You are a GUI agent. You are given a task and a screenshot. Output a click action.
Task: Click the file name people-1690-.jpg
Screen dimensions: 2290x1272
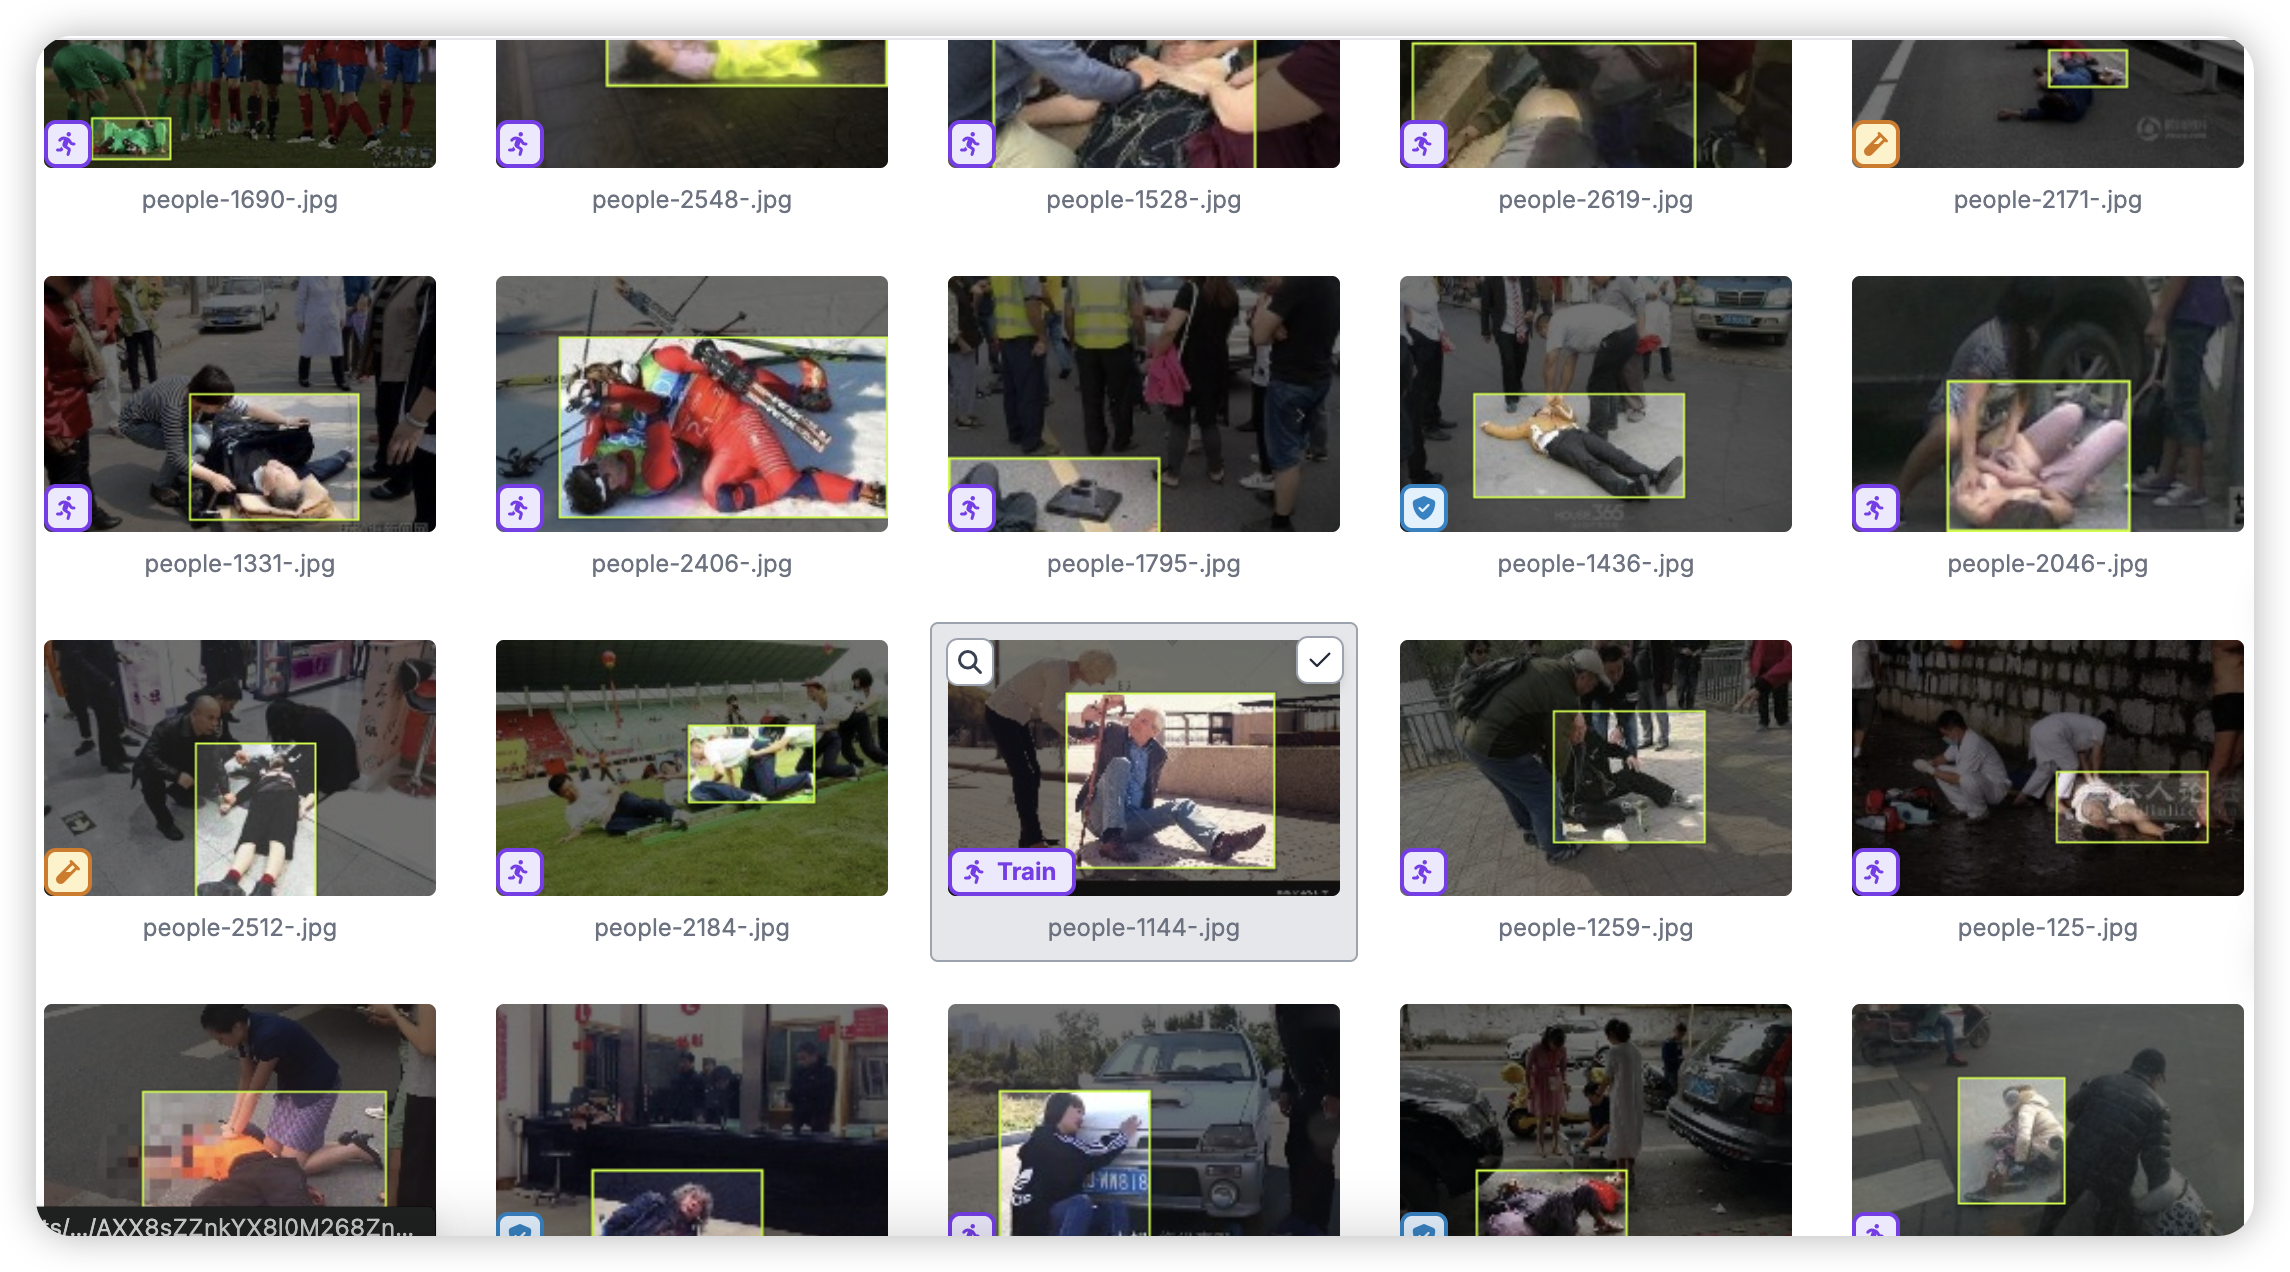(x=240, y=200)
